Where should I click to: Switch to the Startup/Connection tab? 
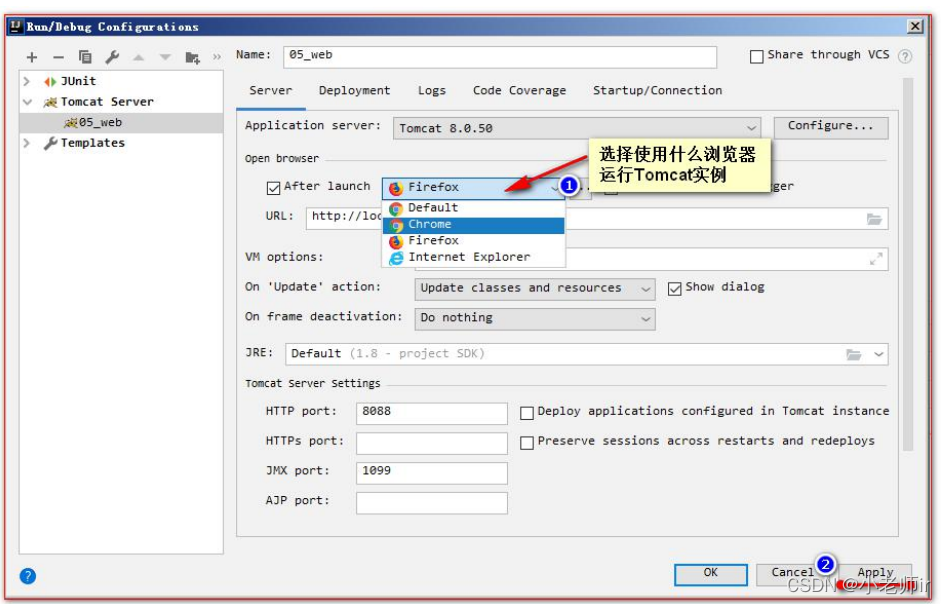(x=657, y=91)
